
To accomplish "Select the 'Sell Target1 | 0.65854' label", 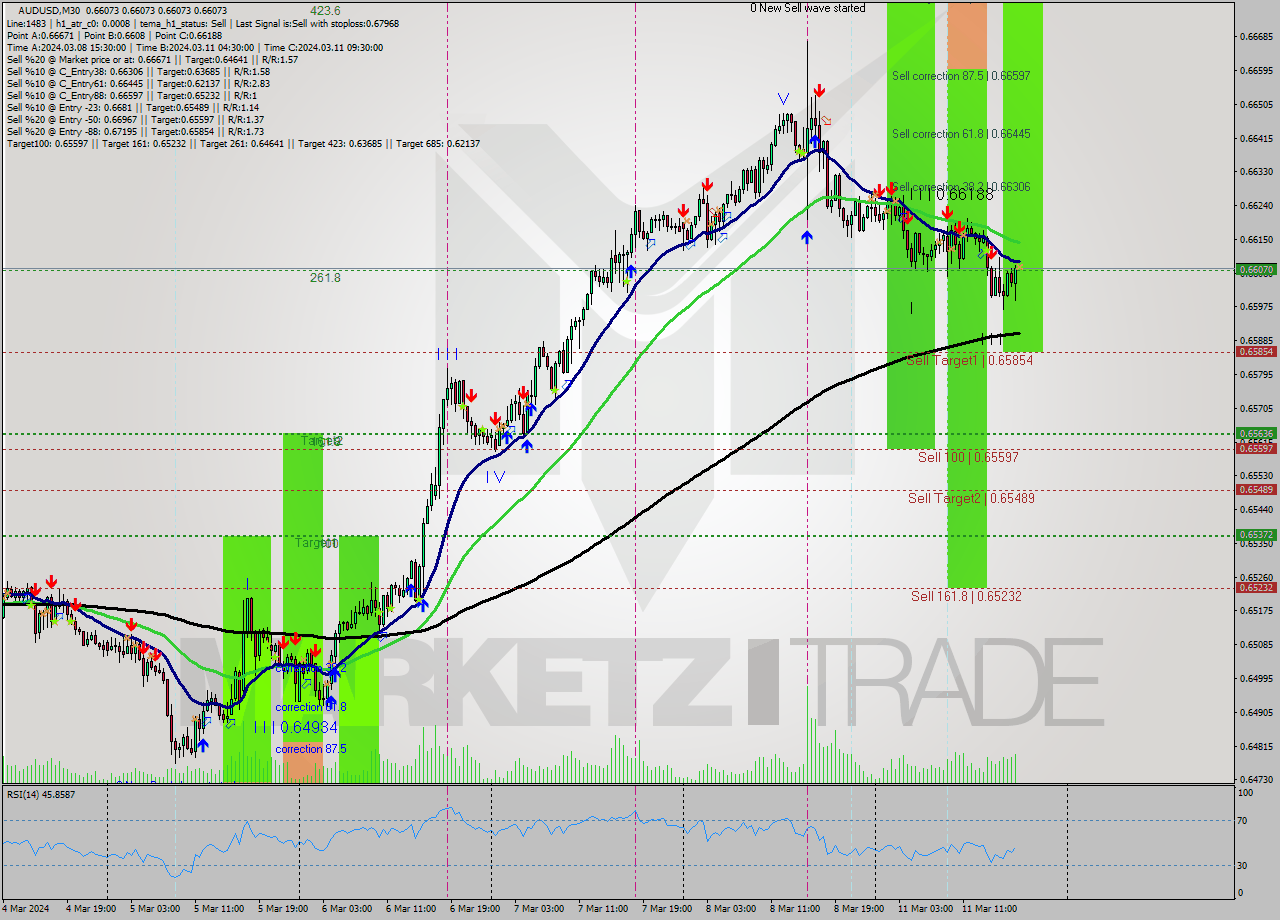I will (x=969, y=360).
